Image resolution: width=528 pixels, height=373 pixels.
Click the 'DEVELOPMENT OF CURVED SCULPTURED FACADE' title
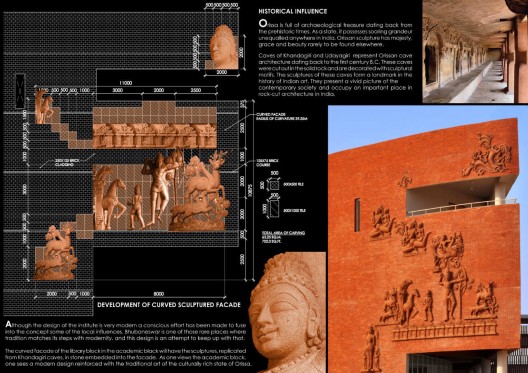[169, 305]
